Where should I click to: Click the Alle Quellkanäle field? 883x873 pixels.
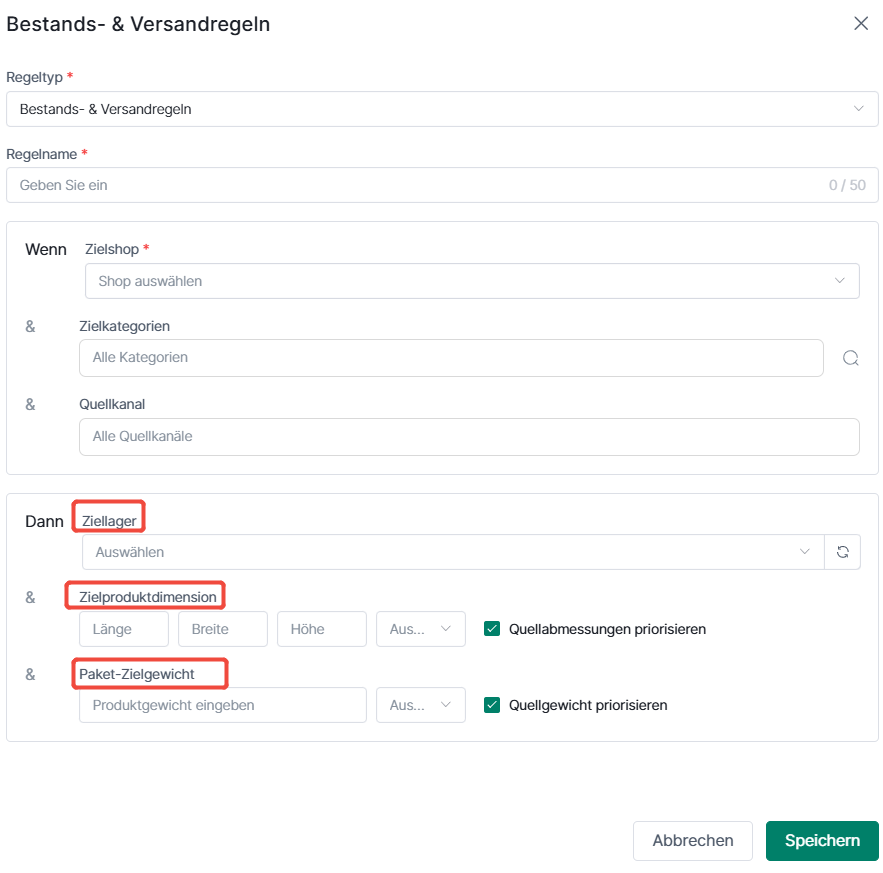(x=469, y=436)
